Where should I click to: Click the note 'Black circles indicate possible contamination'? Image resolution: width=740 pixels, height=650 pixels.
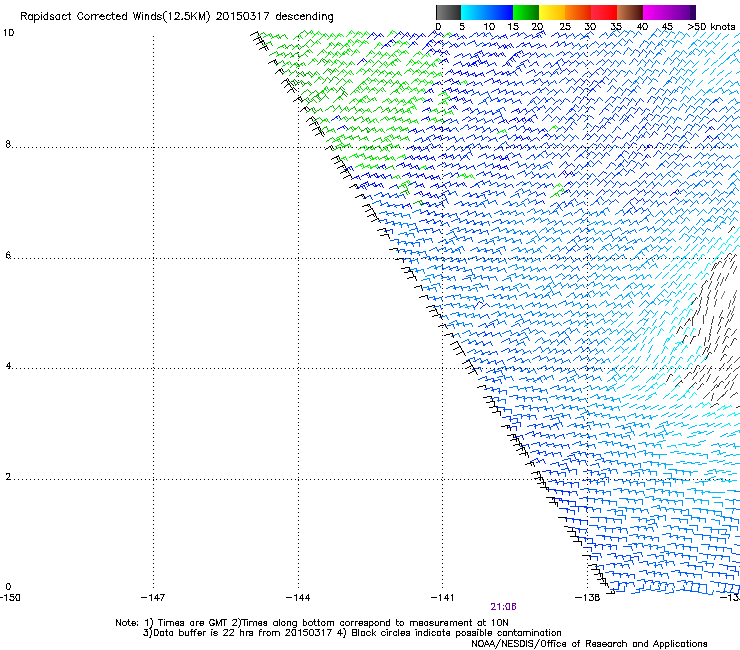pos(456,633)
